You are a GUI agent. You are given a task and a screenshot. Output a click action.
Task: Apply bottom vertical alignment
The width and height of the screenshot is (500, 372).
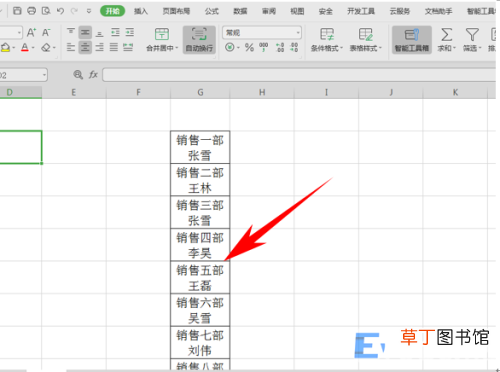[99, 32]
